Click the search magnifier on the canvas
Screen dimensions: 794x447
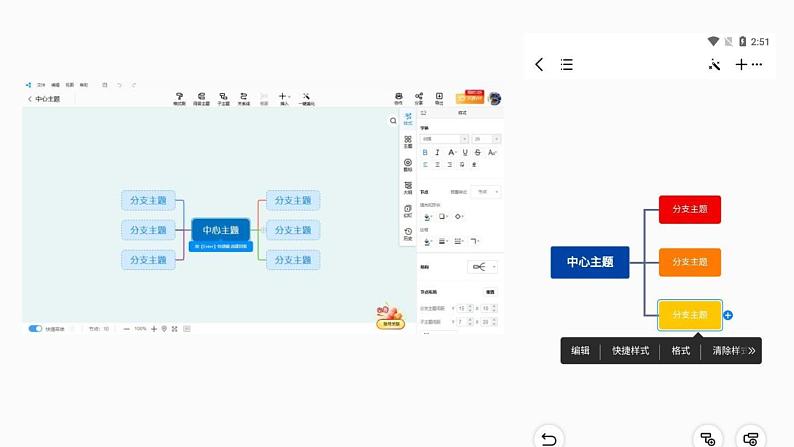pos(393,120)
